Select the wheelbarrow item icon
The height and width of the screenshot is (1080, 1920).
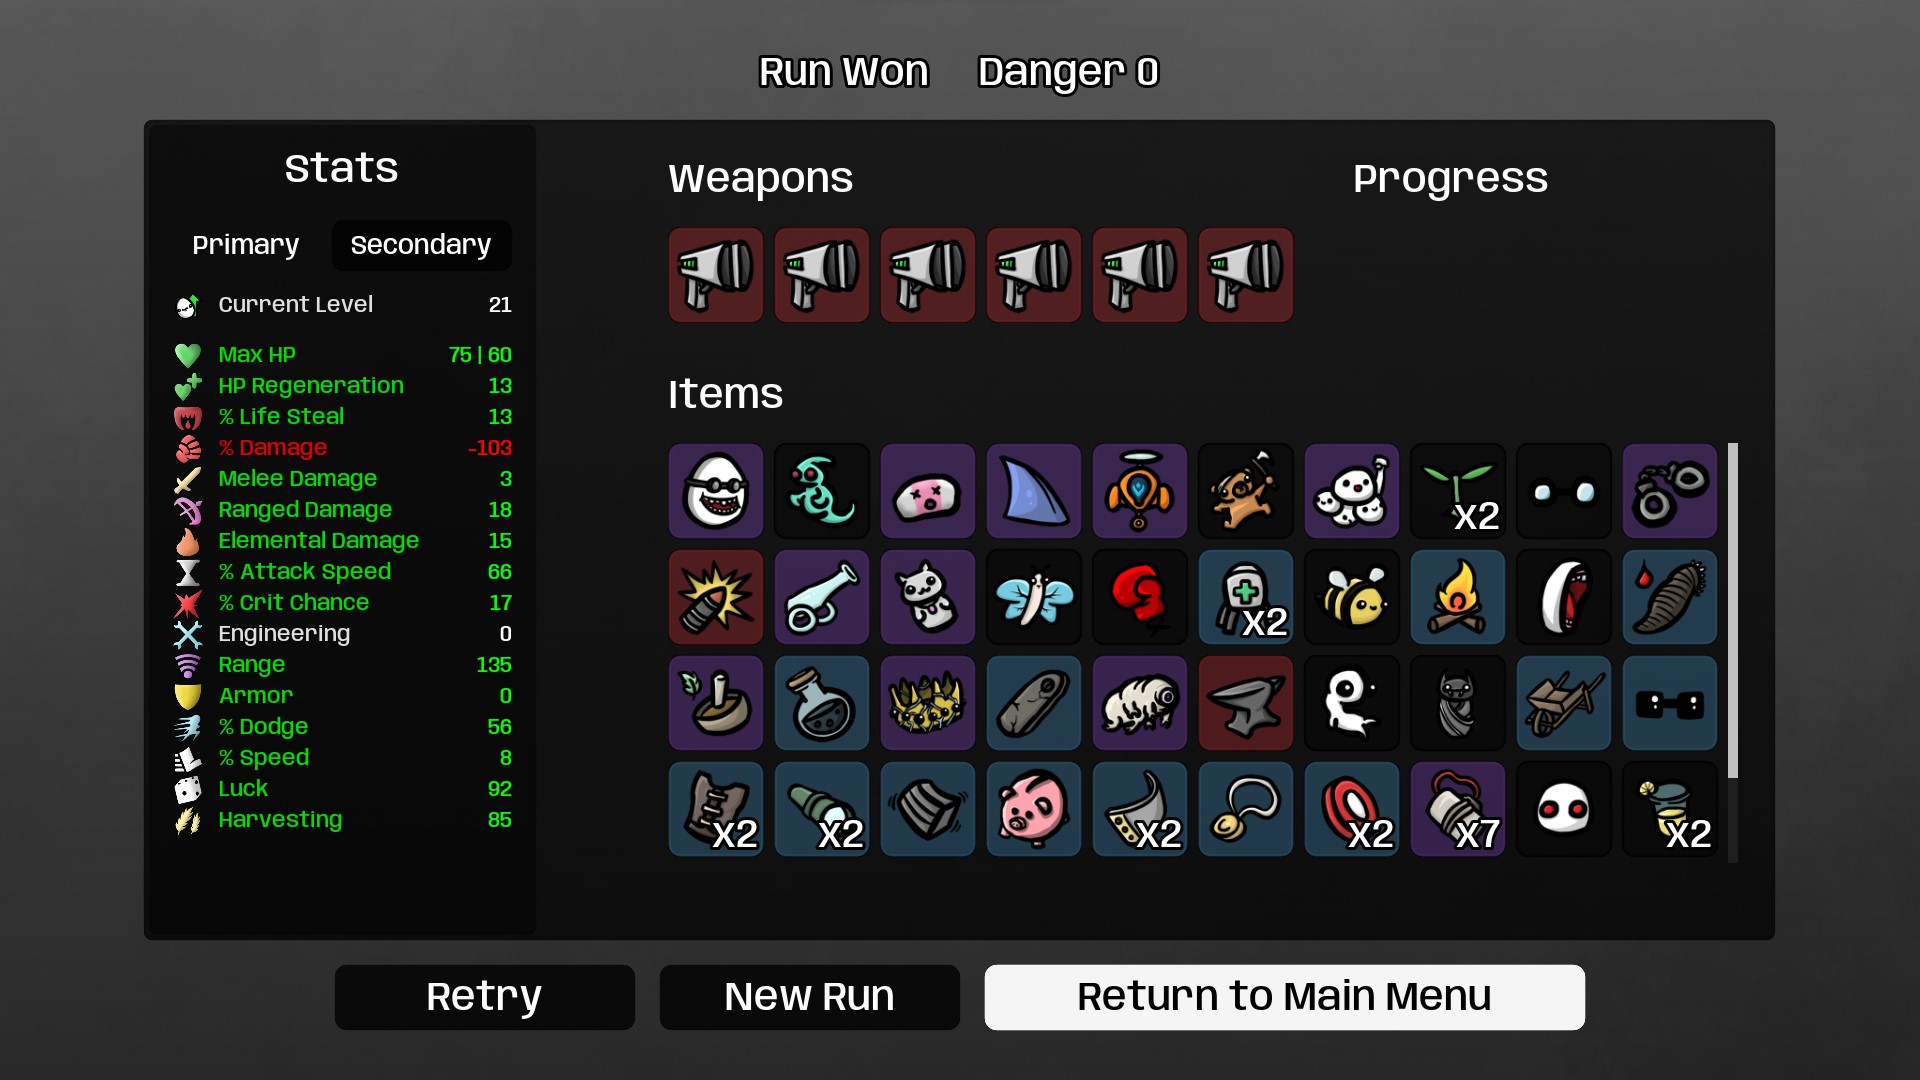[x=1564, y=703]
